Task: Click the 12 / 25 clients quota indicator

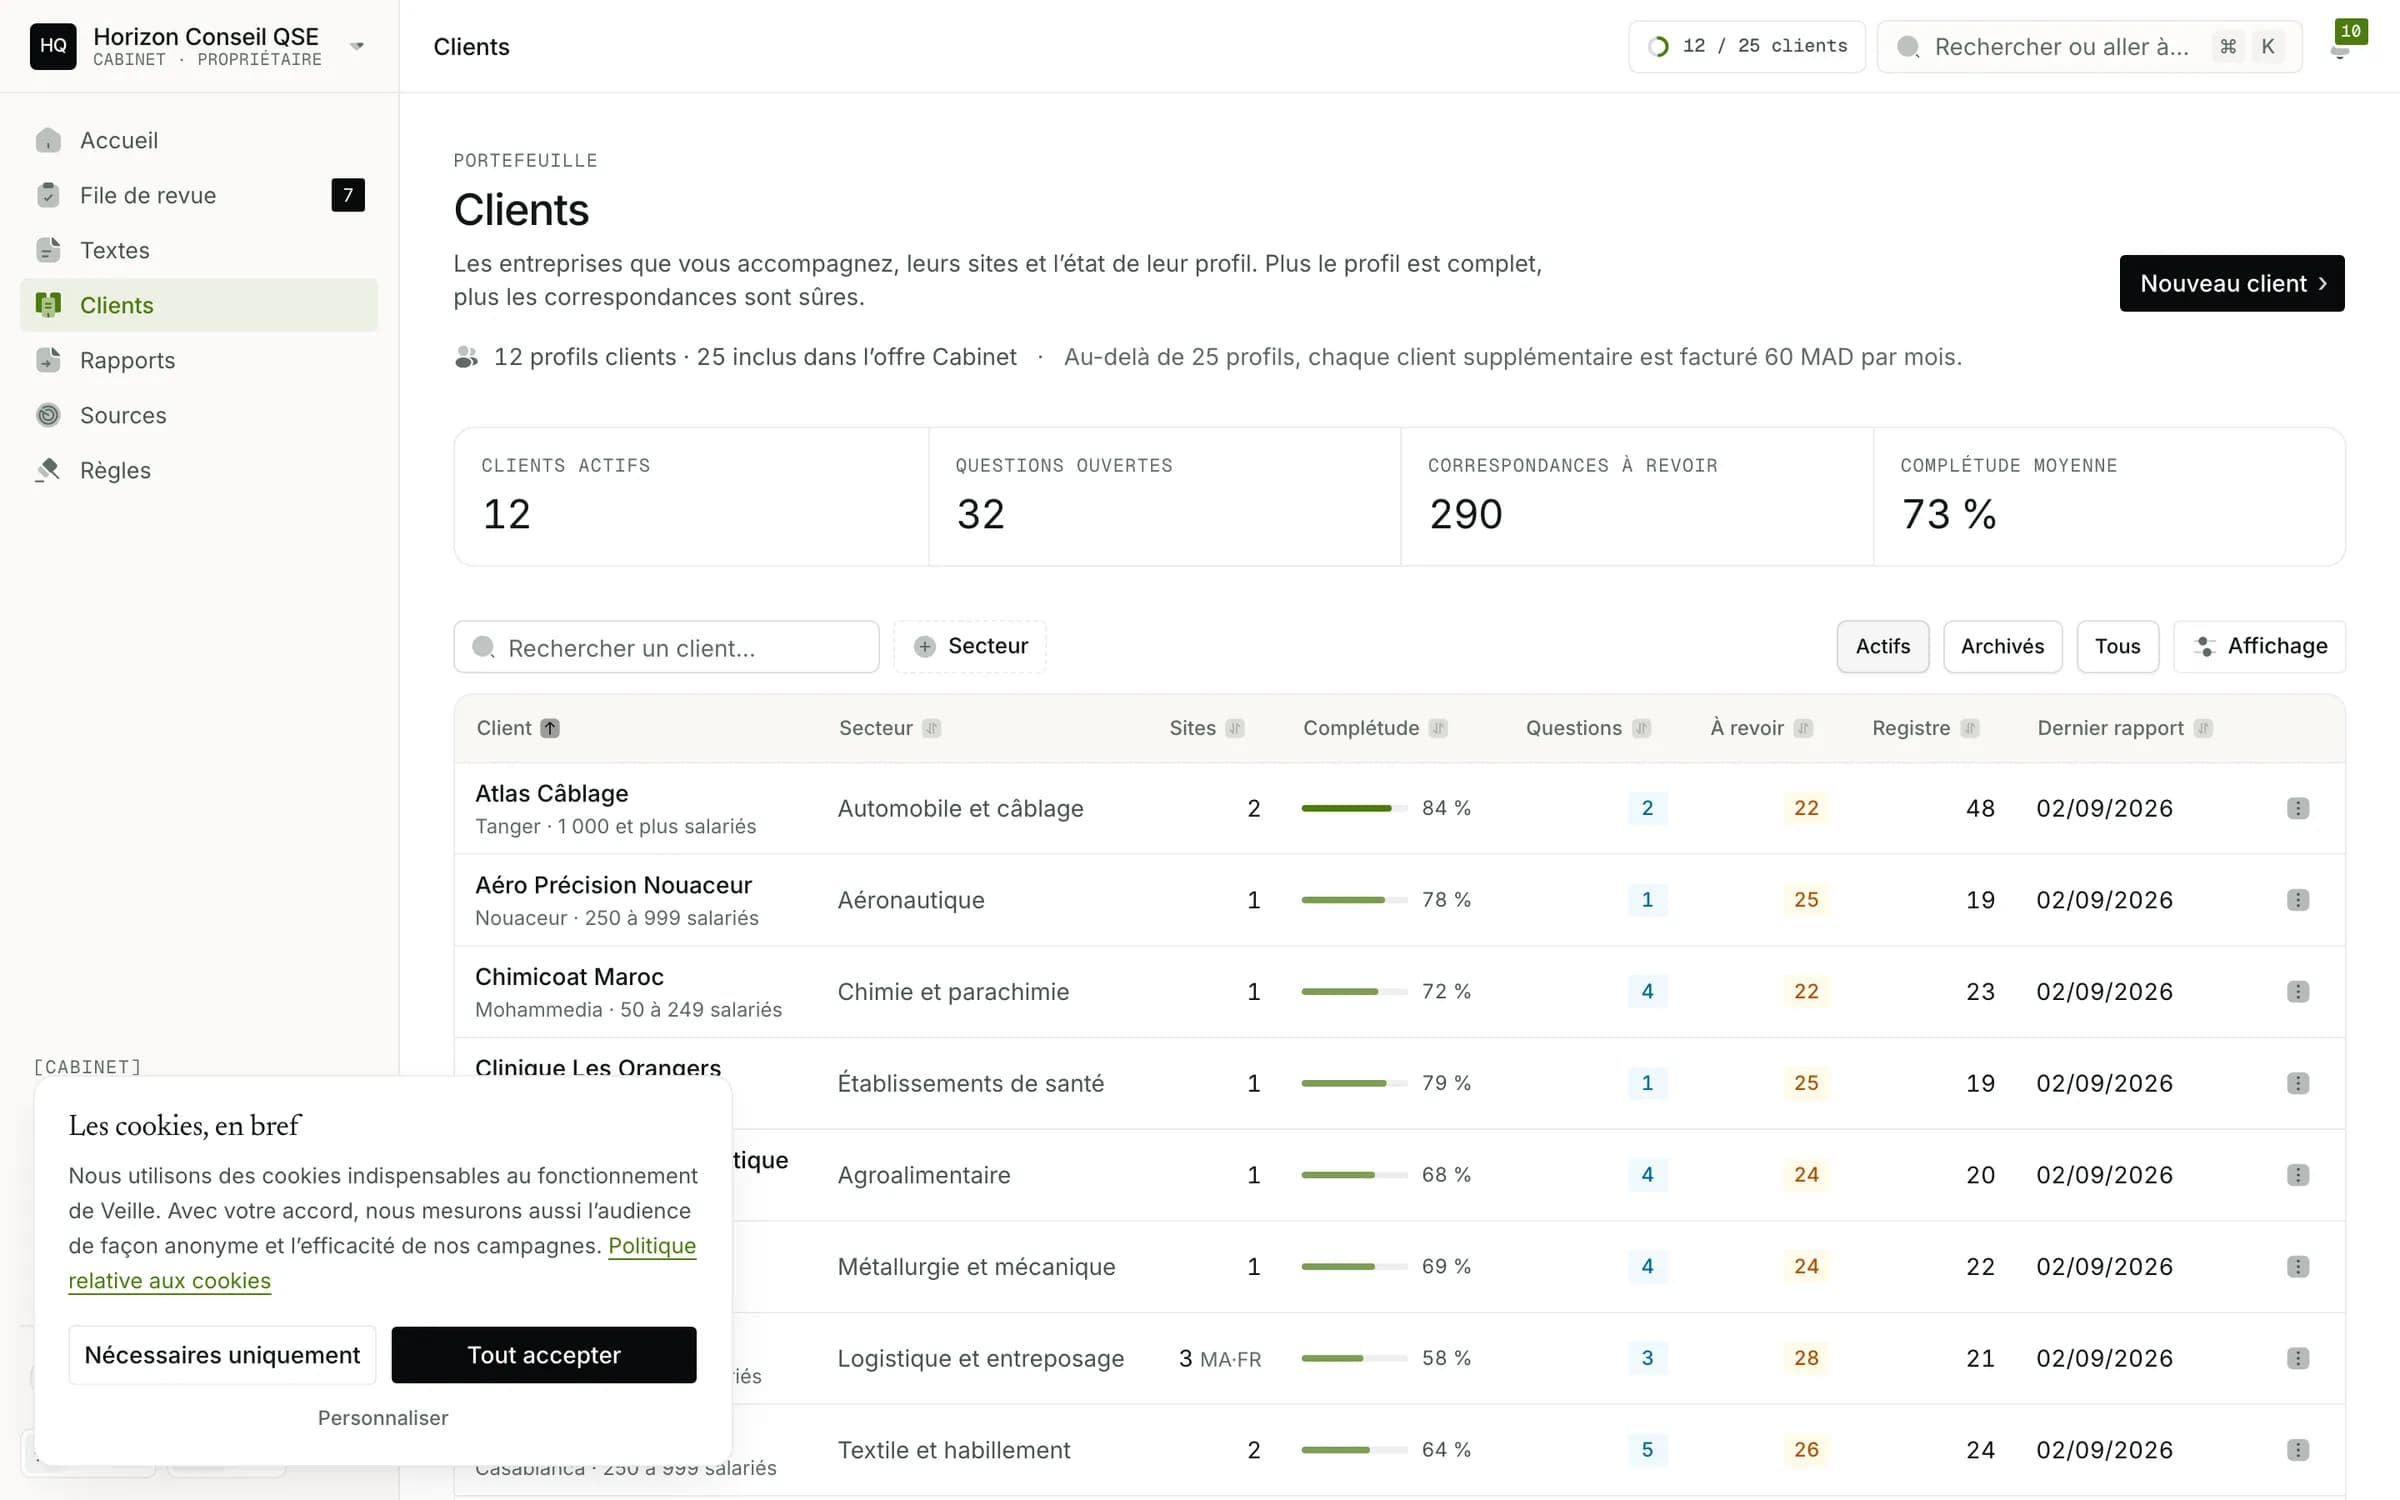Action: [1747, 46]
